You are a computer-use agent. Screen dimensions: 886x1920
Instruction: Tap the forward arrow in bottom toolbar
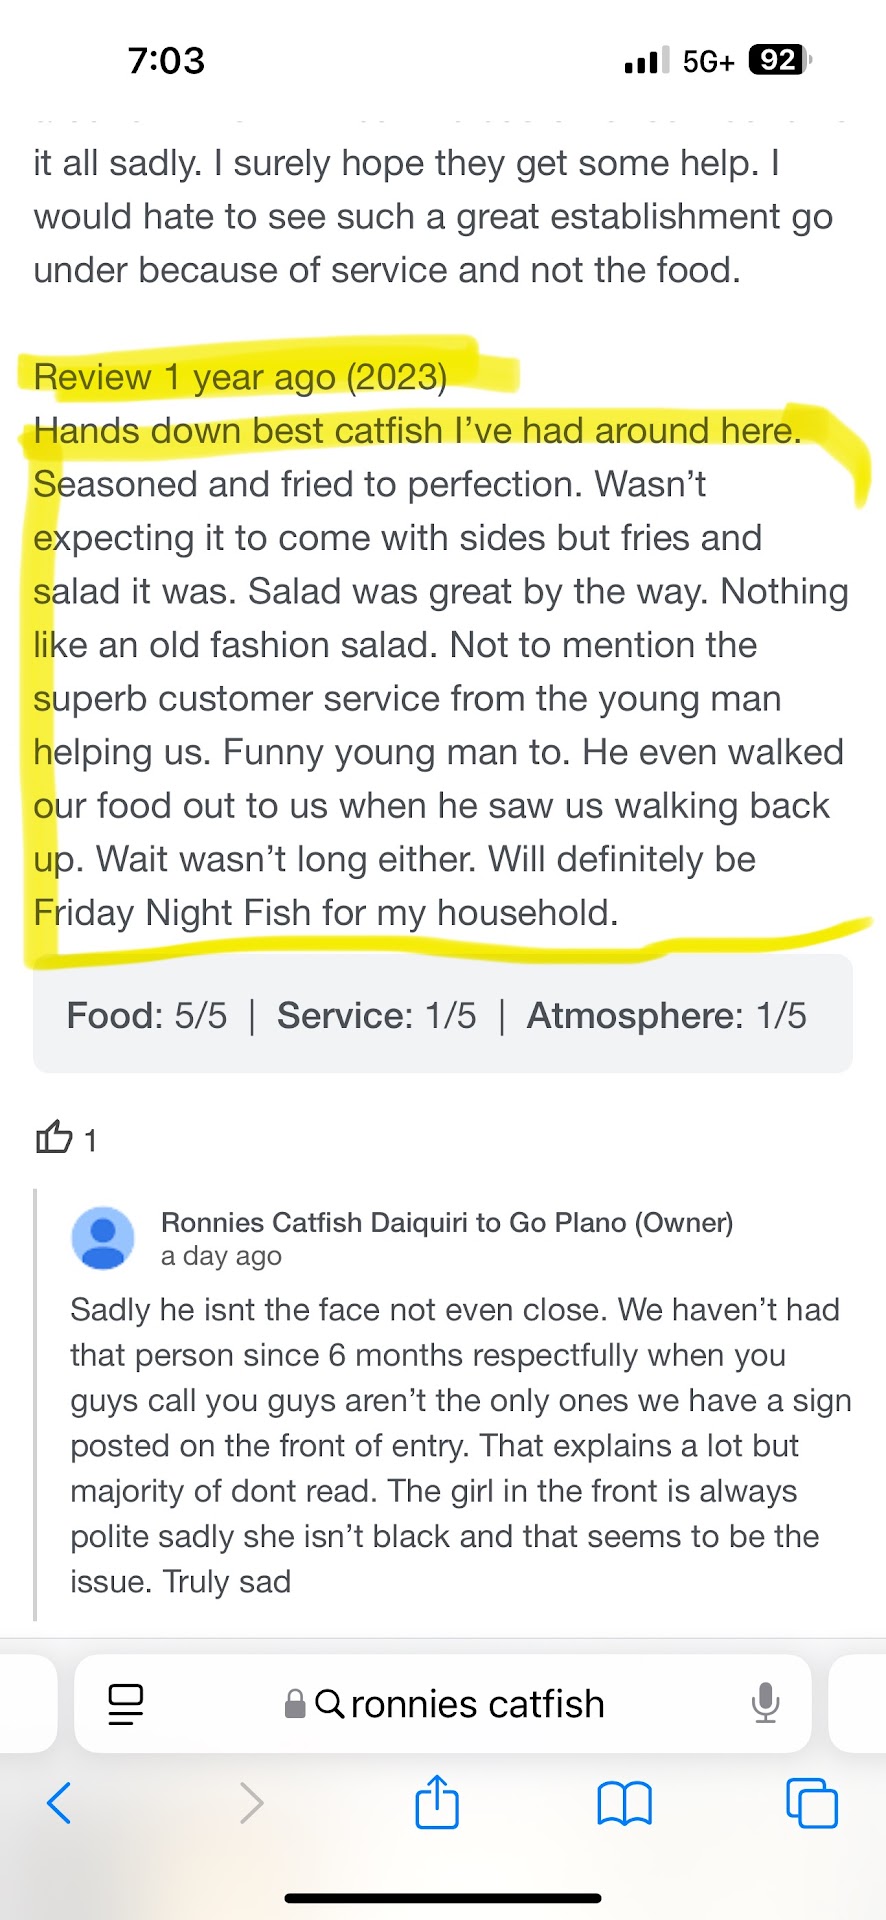coord(251,1803)
